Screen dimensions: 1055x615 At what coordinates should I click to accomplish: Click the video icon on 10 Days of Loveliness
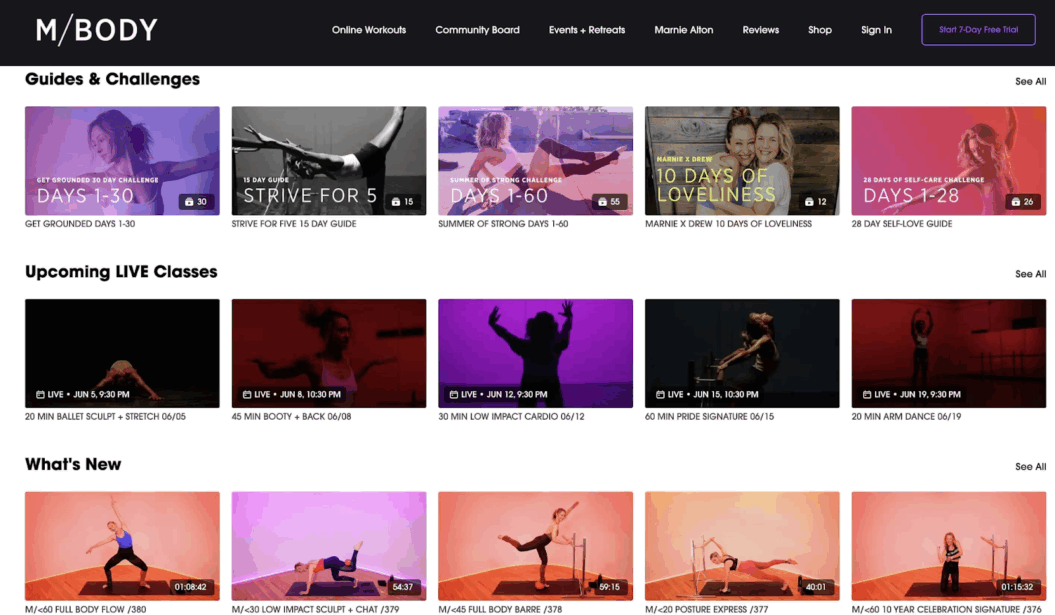816,199
